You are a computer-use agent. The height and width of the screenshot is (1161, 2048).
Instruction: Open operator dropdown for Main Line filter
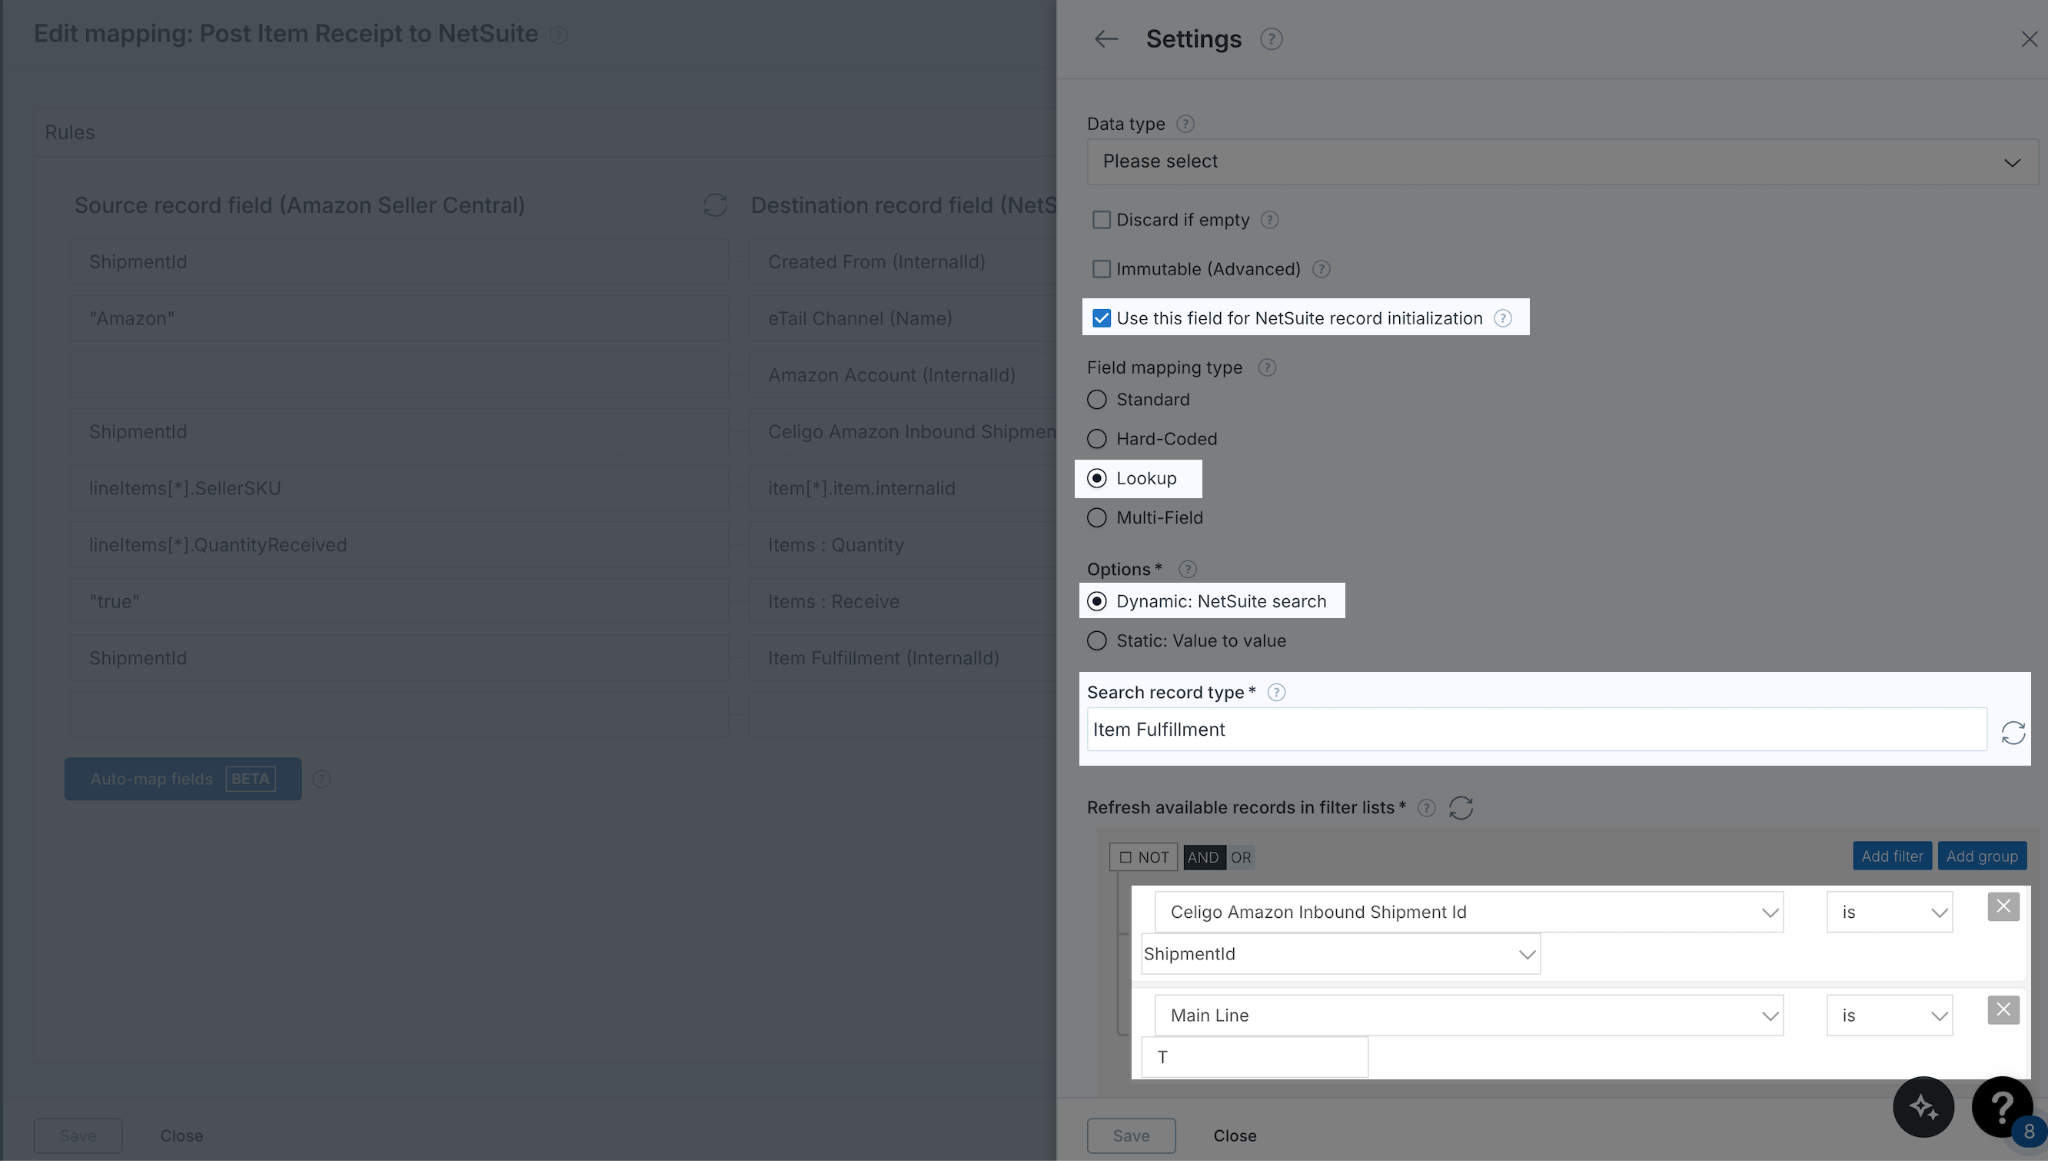pos(1889,1015)
